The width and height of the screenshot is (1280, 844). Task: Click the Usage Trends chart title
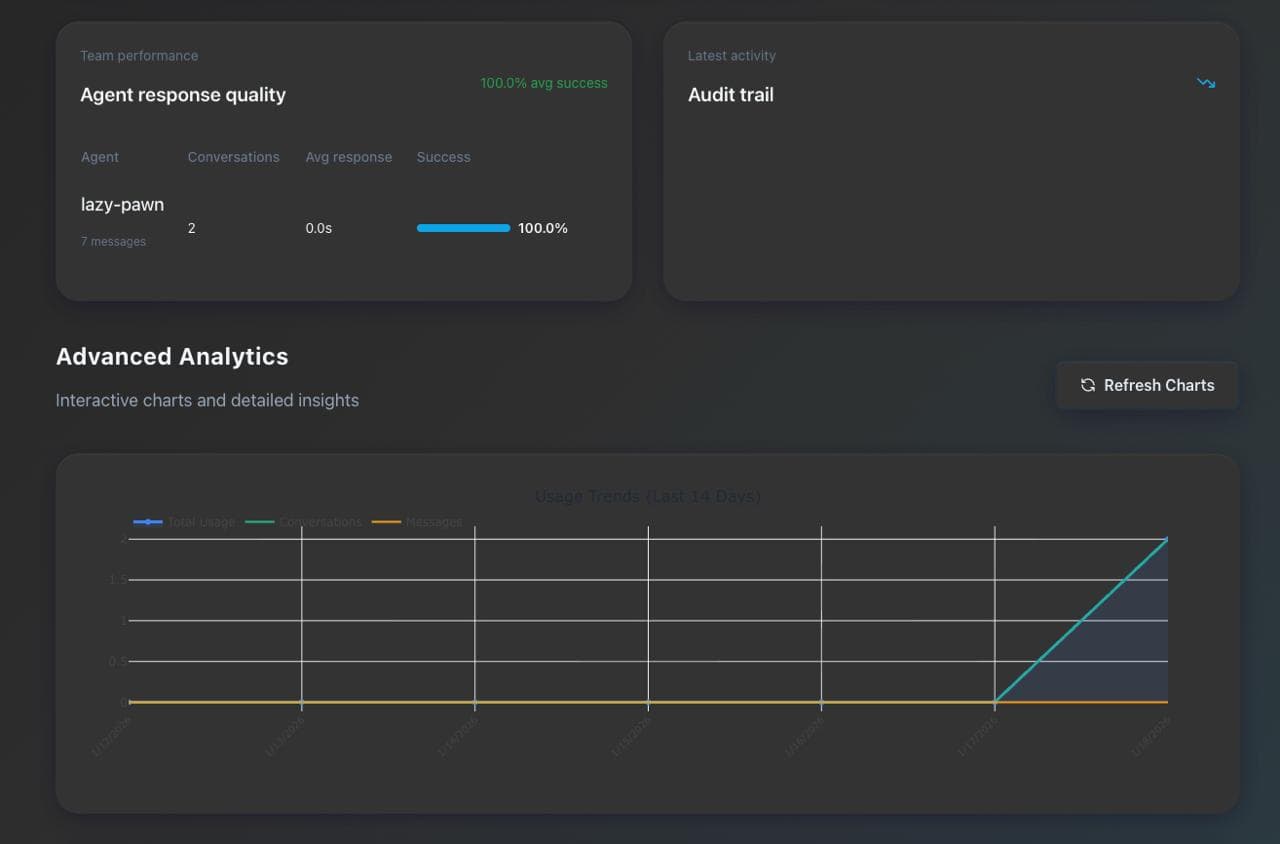pyautogui.click(x=647, y=496)
